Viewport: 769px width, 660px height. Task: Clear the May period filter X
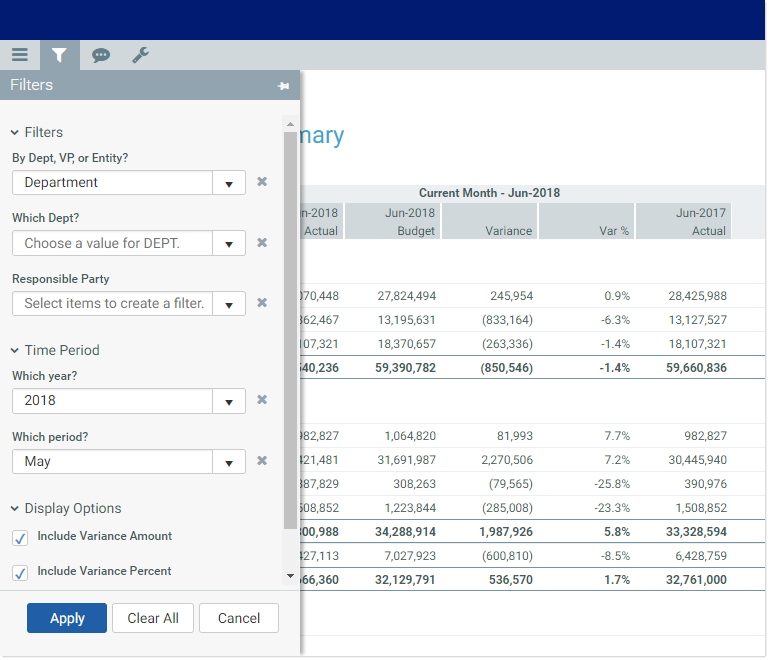262,461
